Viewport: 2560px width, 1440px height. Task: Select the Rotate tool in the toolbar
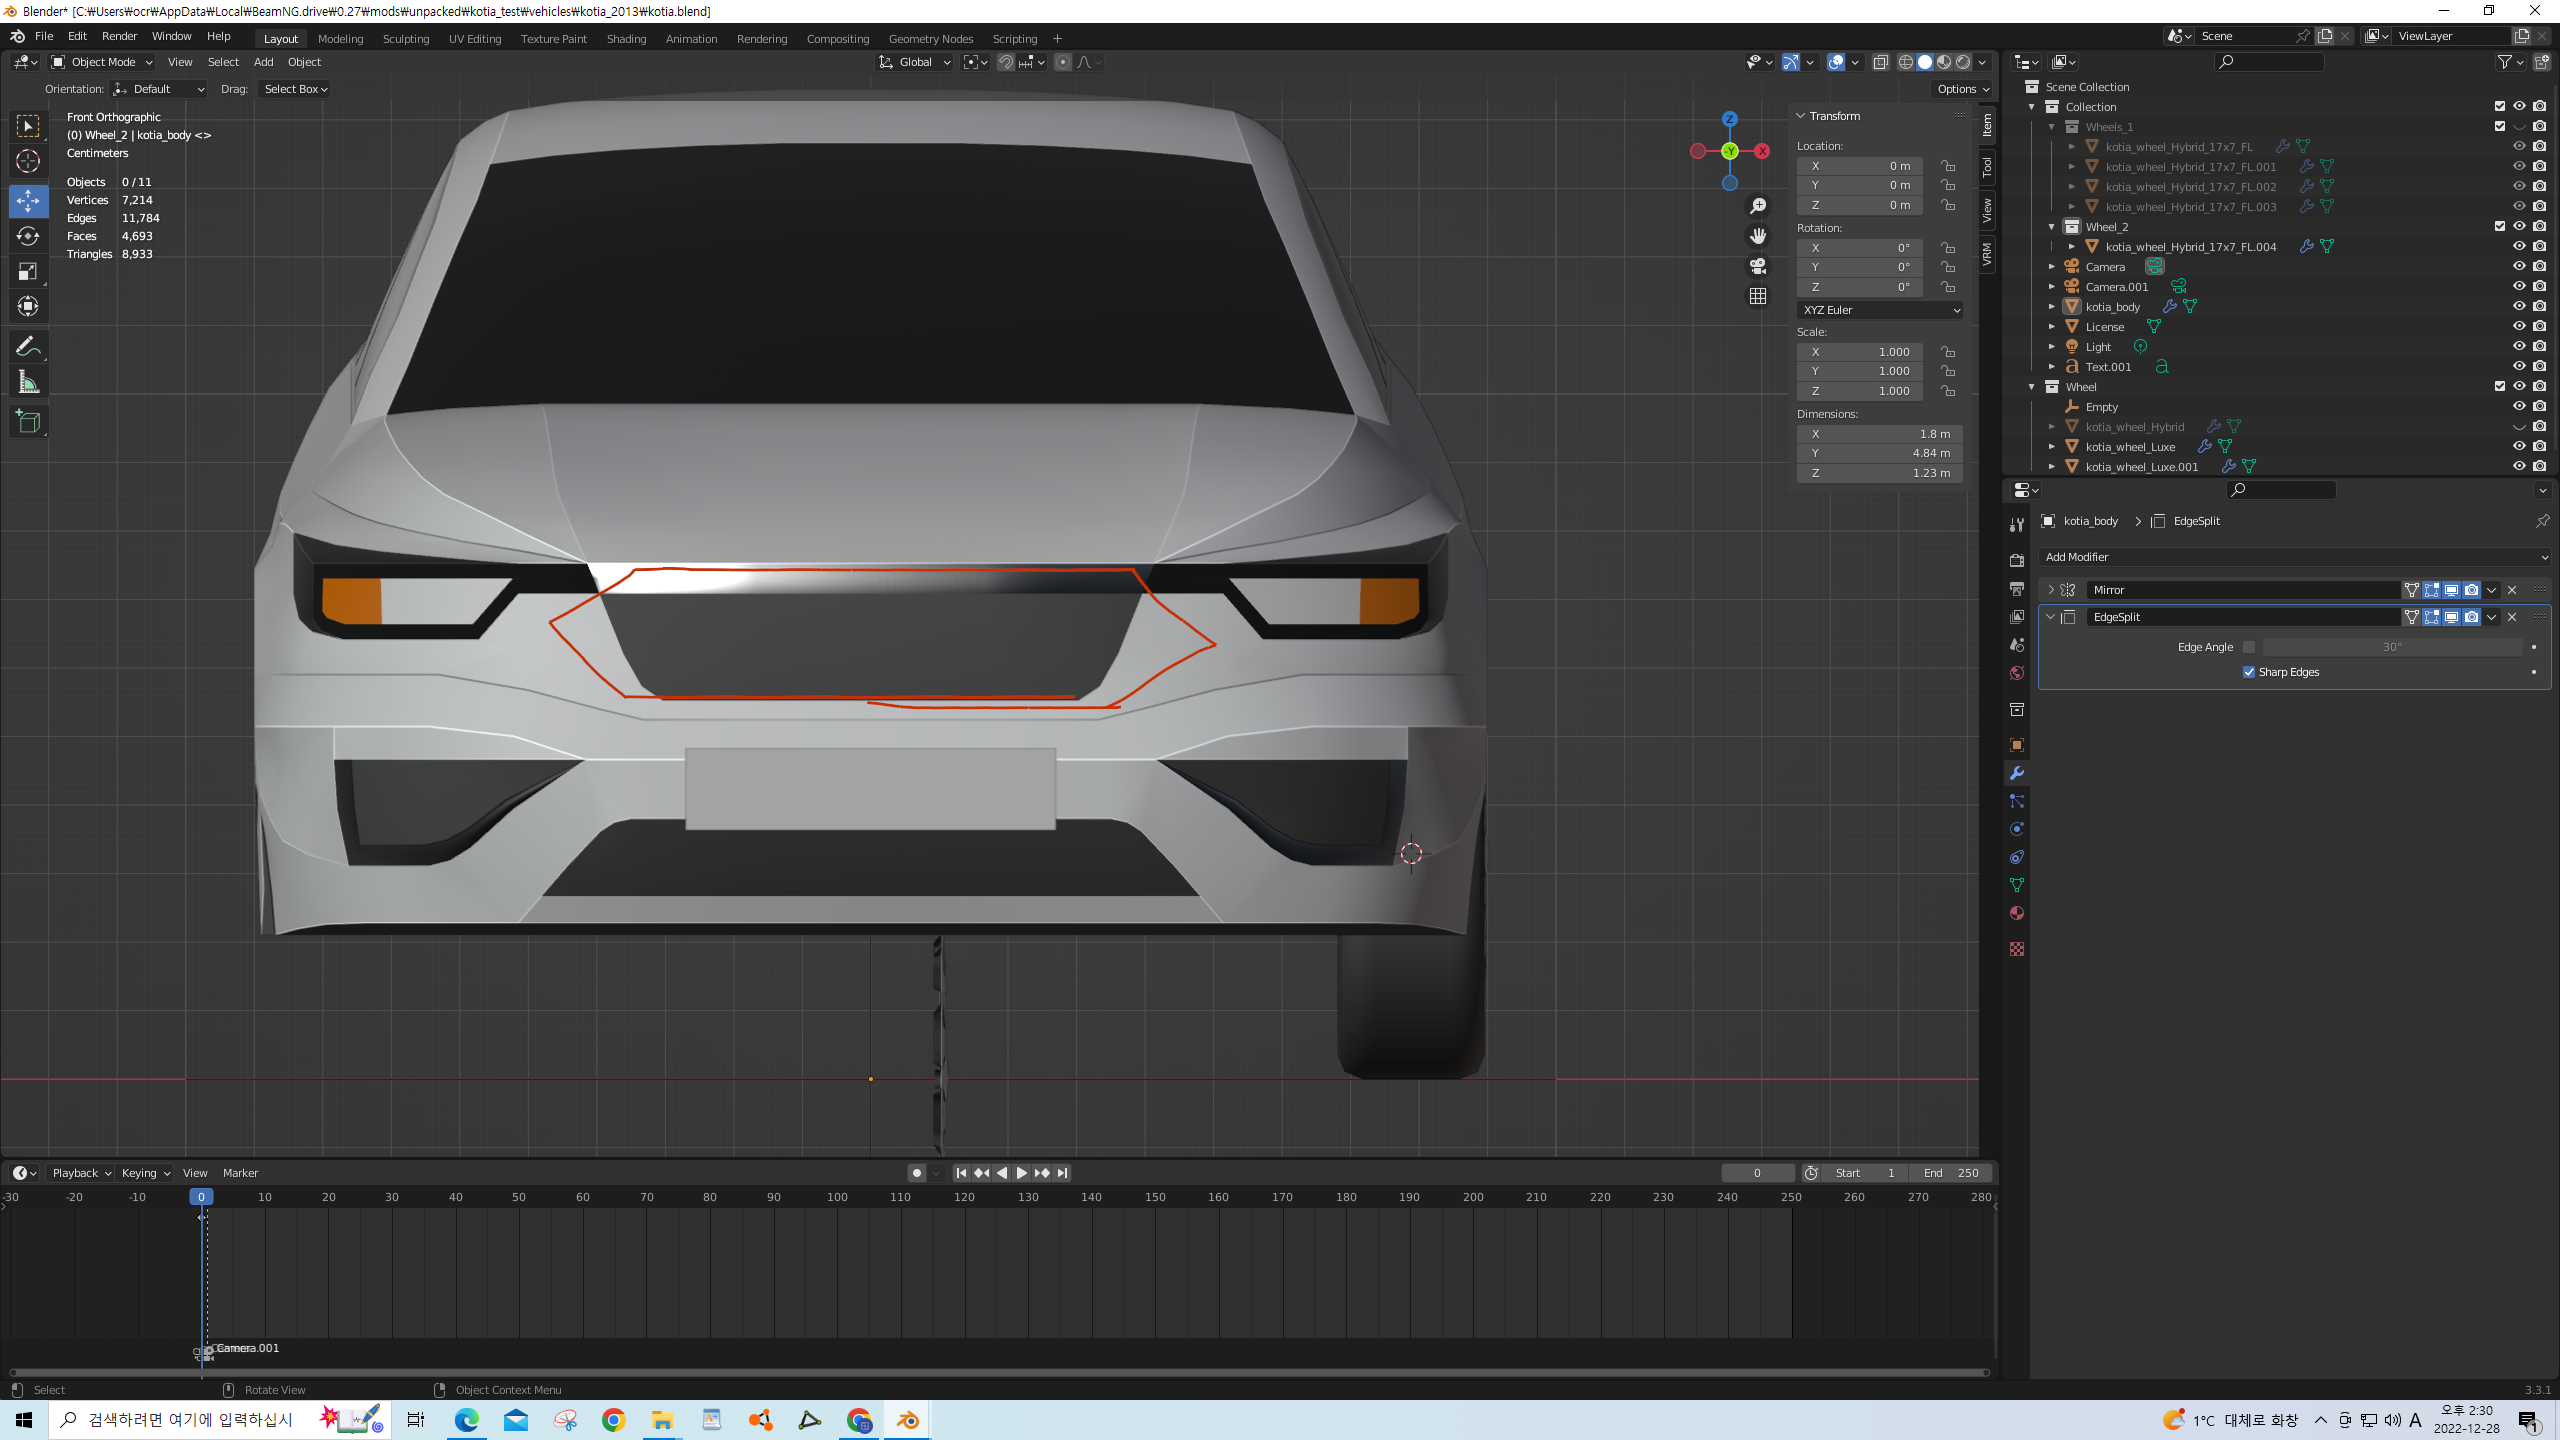pos(28,236)
